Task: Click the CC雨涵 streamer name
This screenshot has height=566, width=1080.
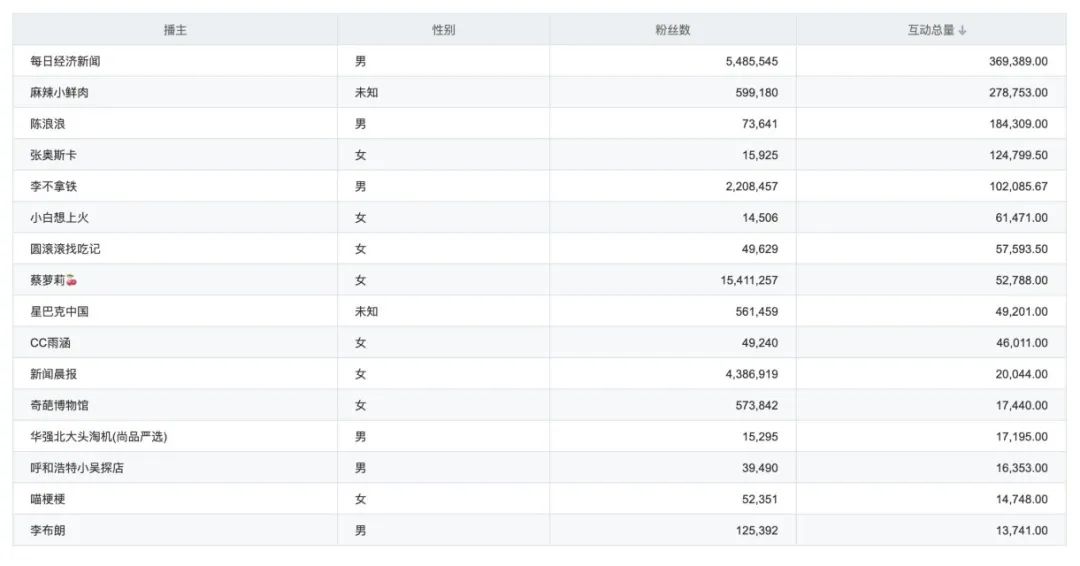Action: click(x=50, y=342)
